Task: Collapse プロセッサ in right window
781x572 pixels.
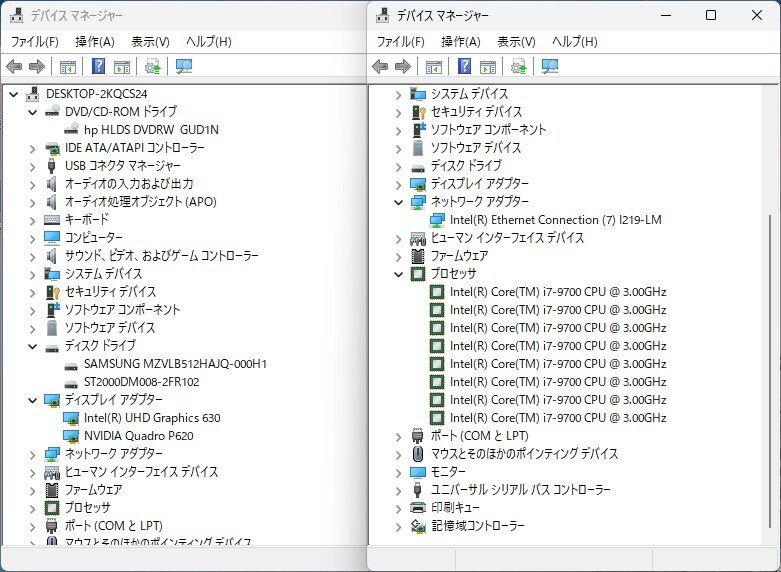Action: pyautogui.click(x=398, y=274)
